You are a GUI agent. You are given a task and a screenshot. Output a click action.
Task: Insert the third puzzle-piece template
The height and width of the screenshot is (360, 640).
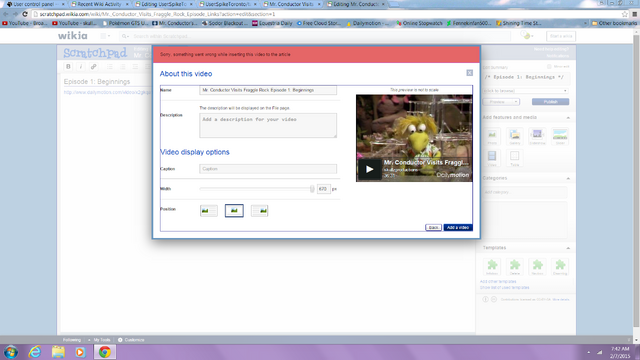537,267
